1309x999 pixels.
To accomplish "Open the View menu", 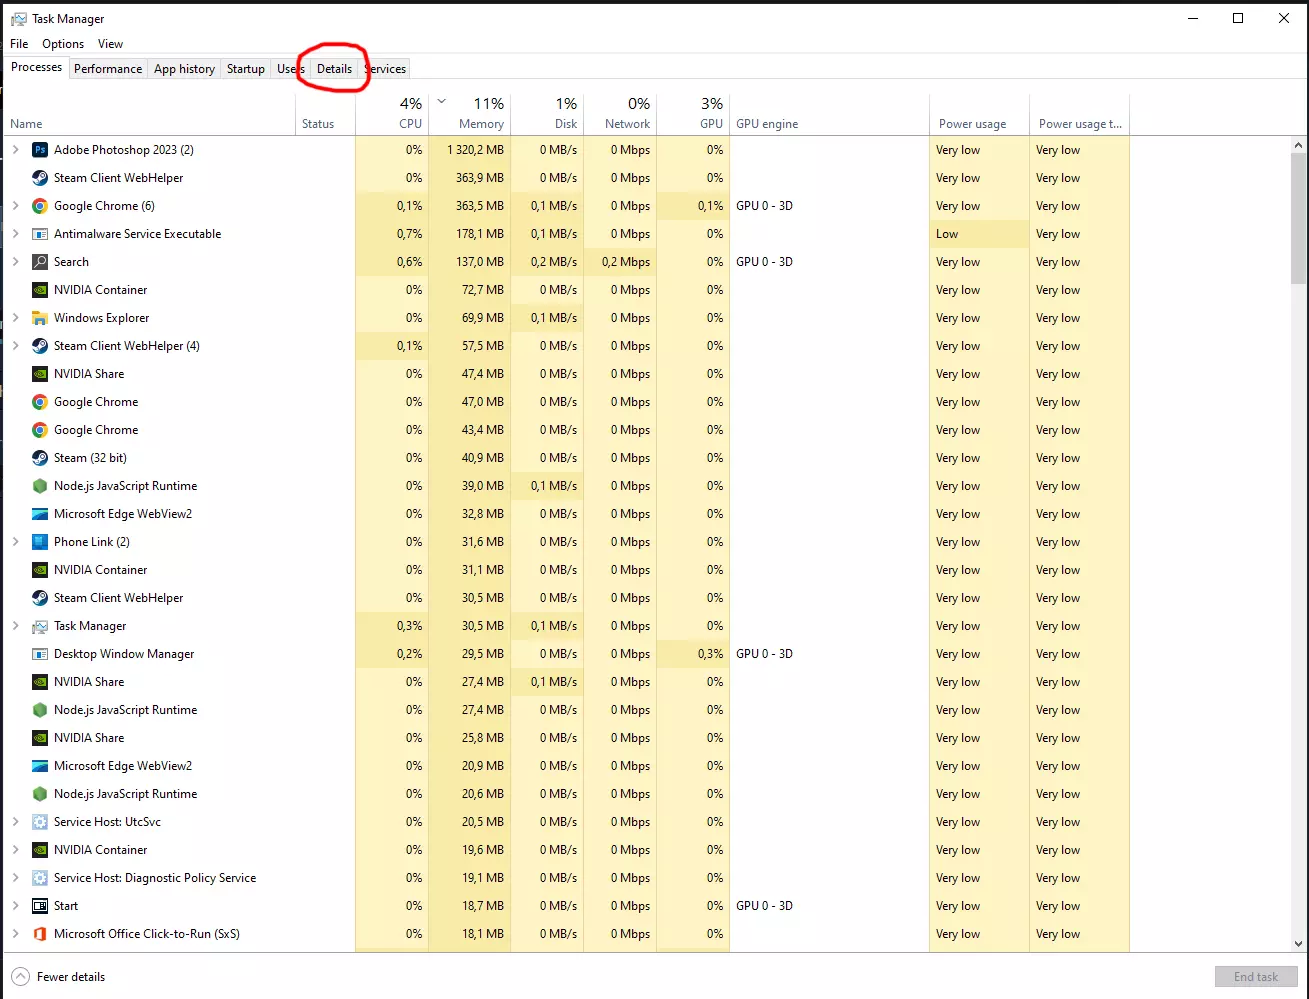I will [x=110, y=44].
